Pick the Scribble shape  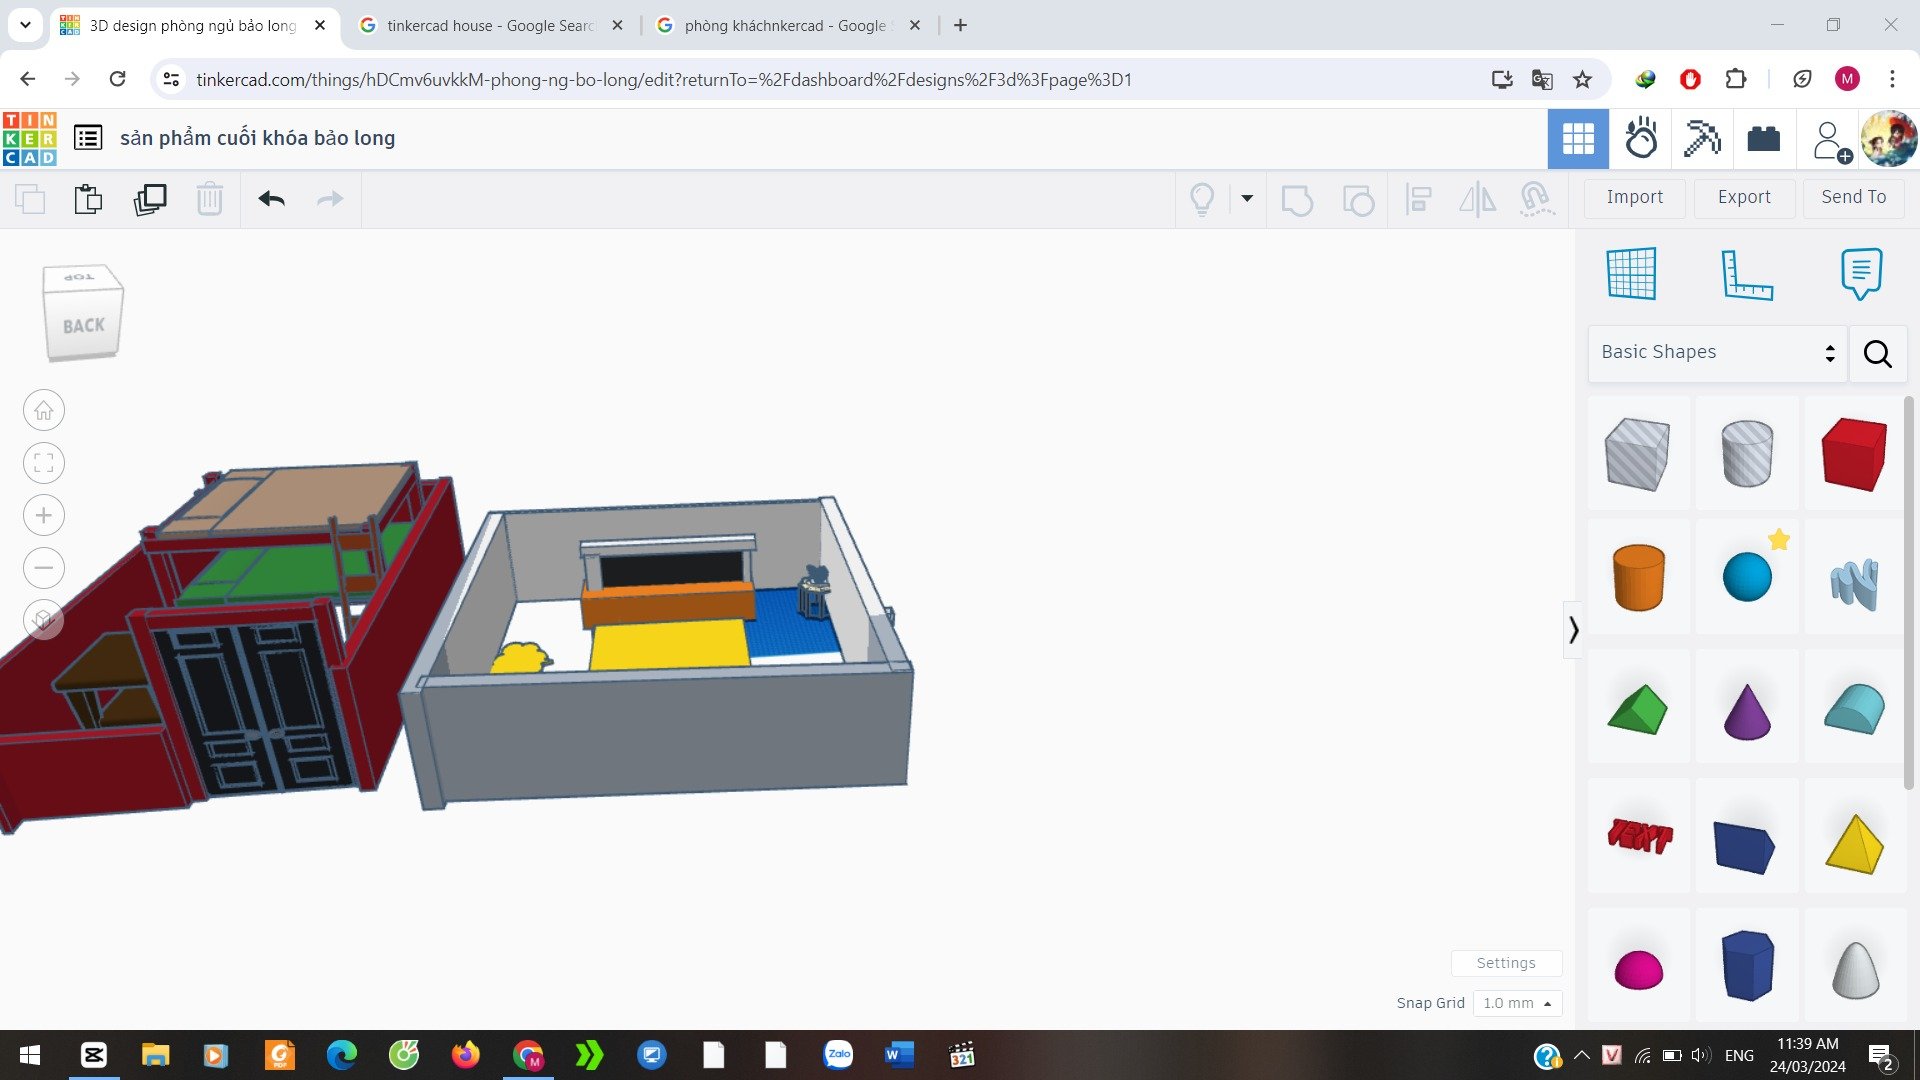pyautogui.click(x=1855, y=583)
